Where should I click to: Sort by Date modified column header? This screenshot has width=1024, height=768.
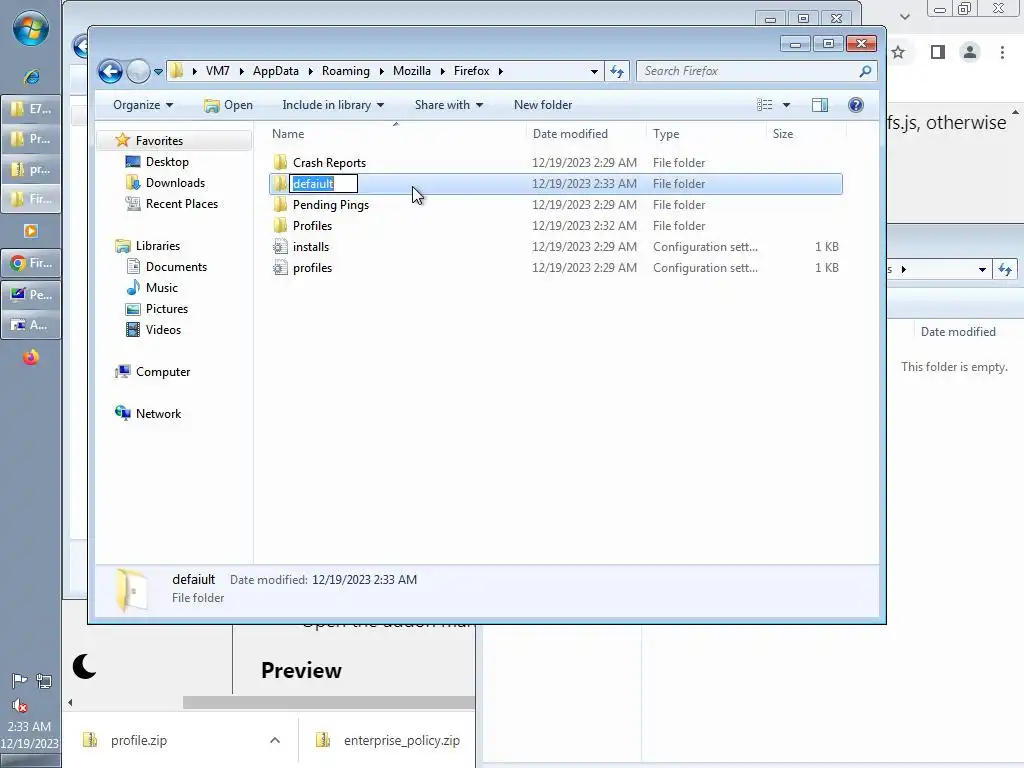(570, 134)
